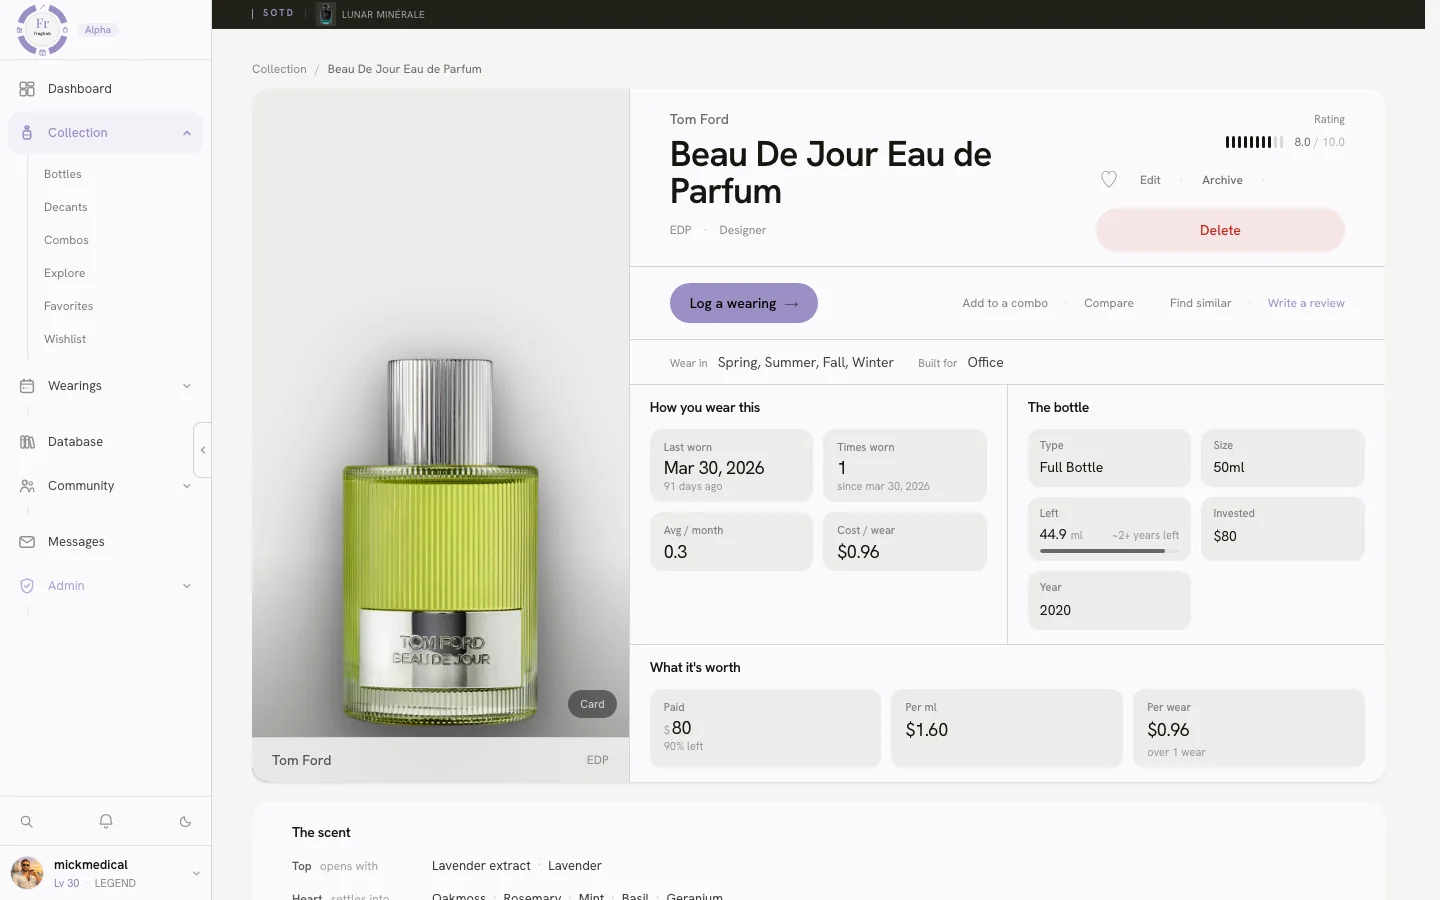Viewport: 1440px width, 900px height.
Task: Click the Fragrance app logo
Action: pos(42,29)
